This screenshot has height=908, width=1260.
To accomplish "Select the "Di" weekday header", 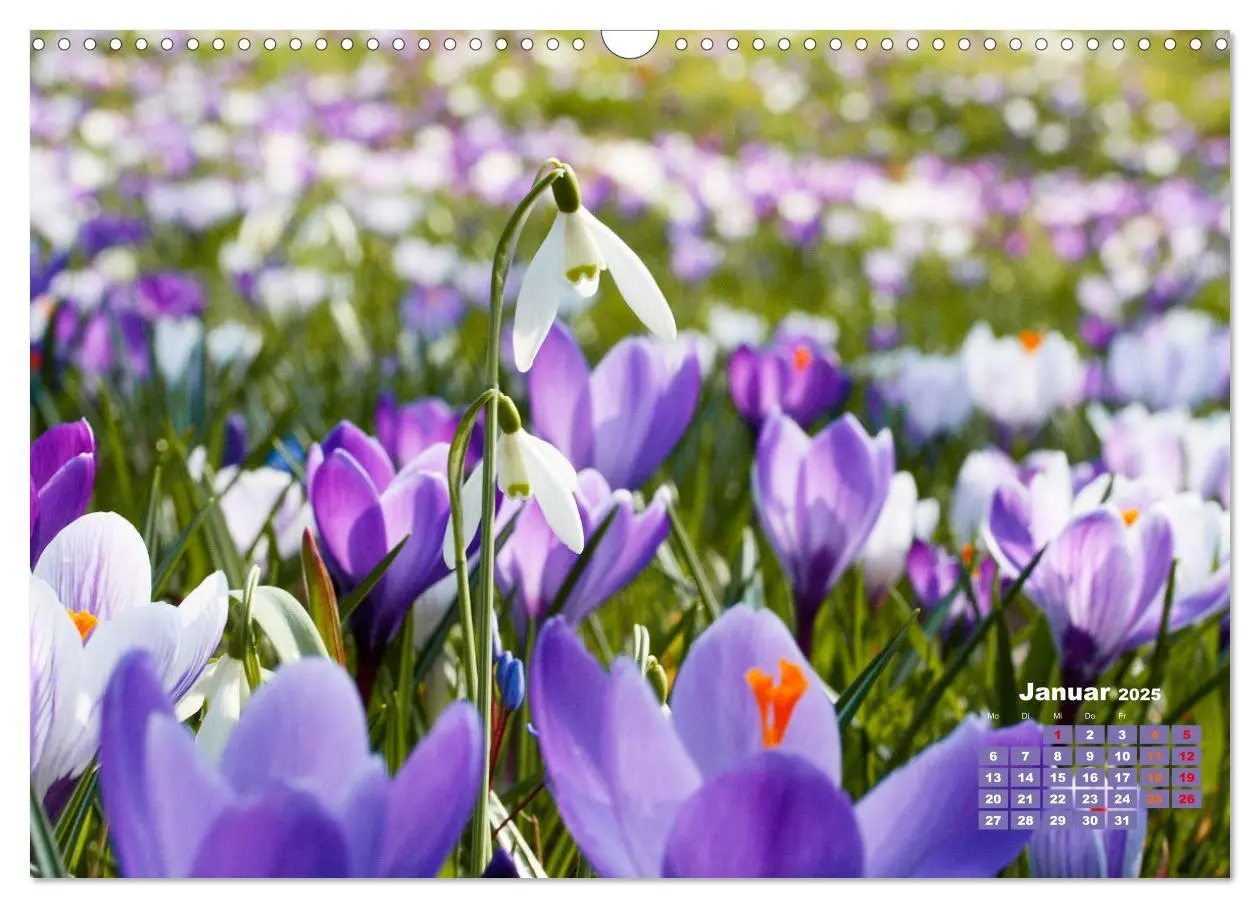I will tap(1025, 716).
